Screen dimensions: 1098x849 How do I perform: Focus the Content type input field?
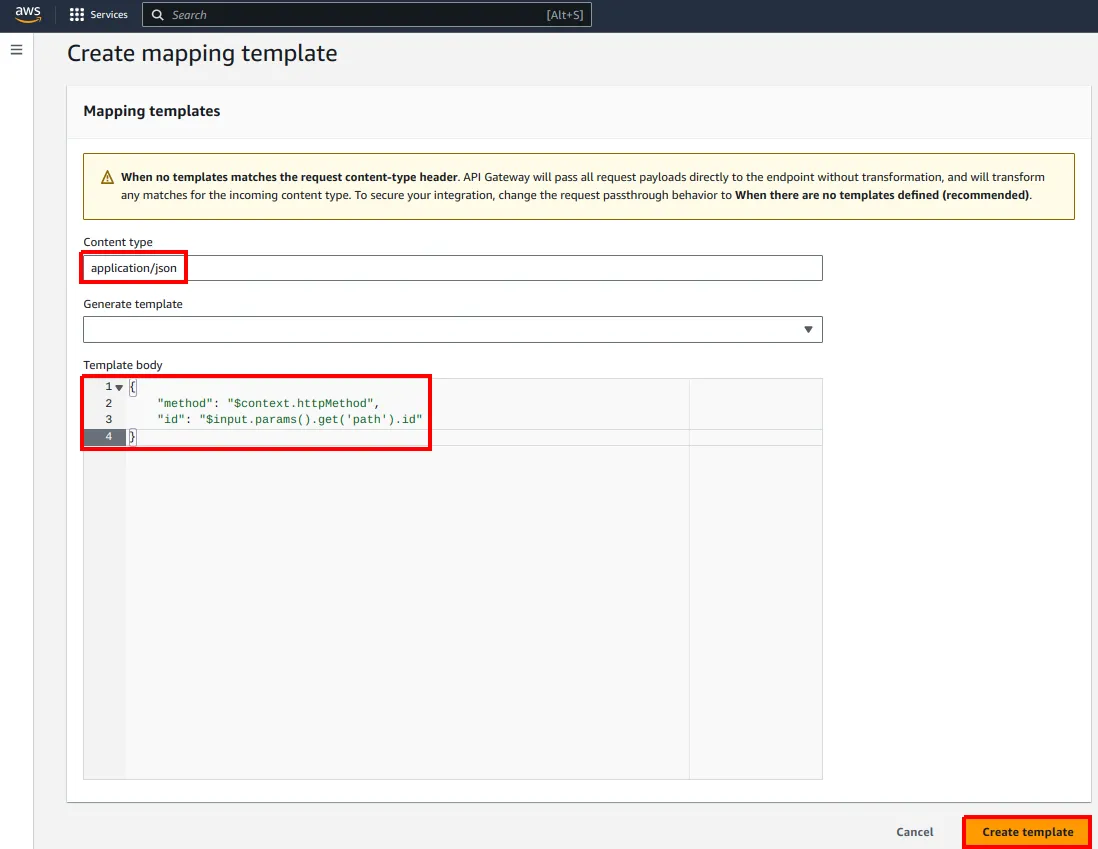452,268
